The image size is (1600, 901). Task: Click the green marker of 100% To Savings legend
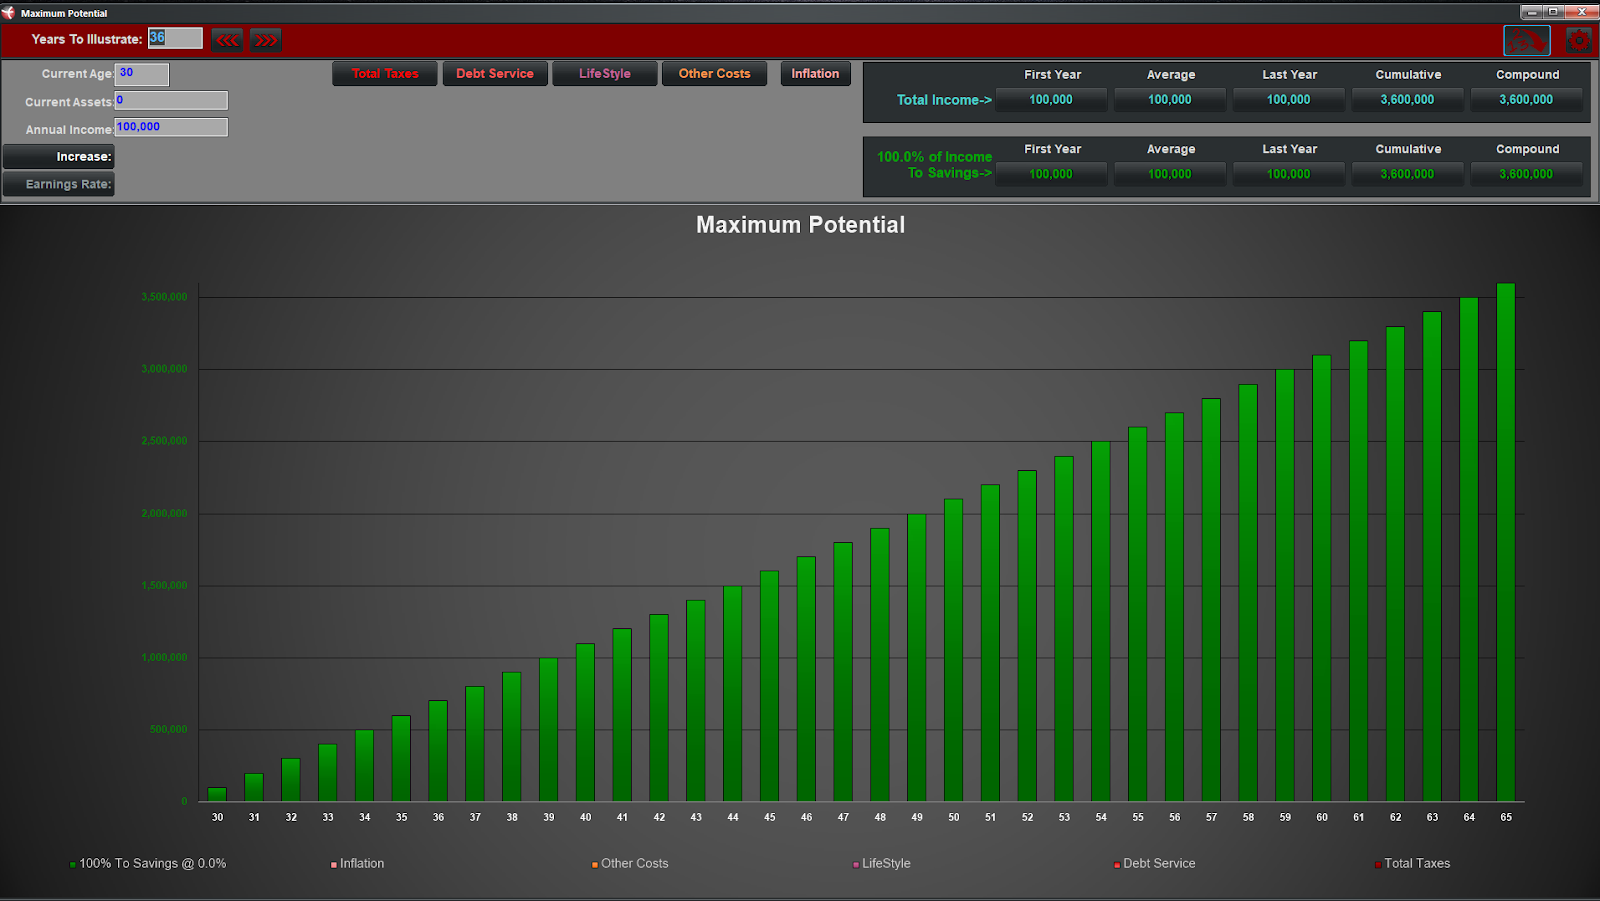click(x=73, y=865)
